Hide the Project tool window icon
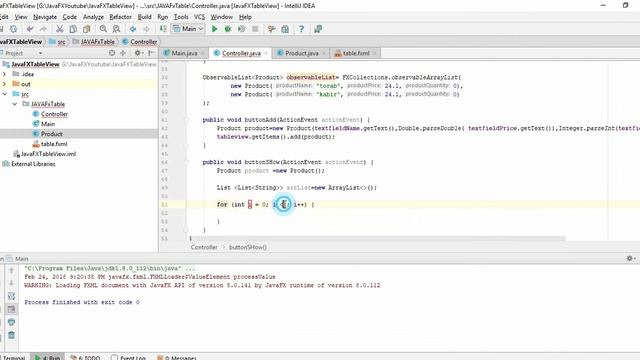Viewport: 640px width, 360px height. coord(151,53)
